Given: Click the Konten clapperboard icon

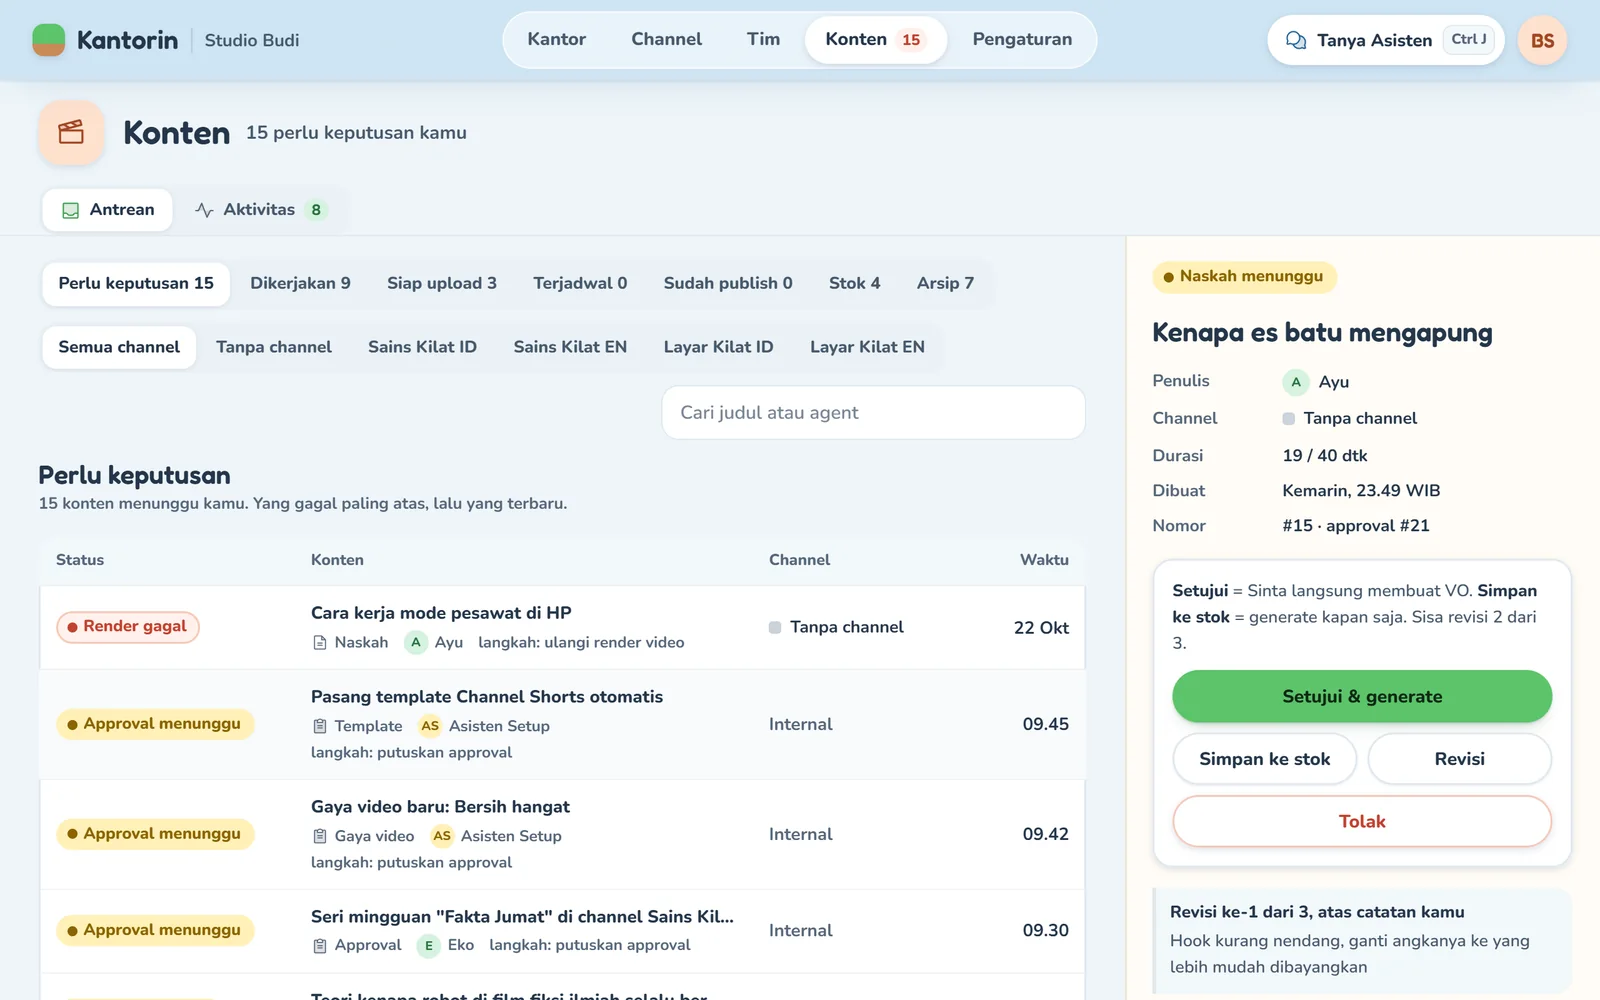Looking at the screenshot, I should [71, 132].
